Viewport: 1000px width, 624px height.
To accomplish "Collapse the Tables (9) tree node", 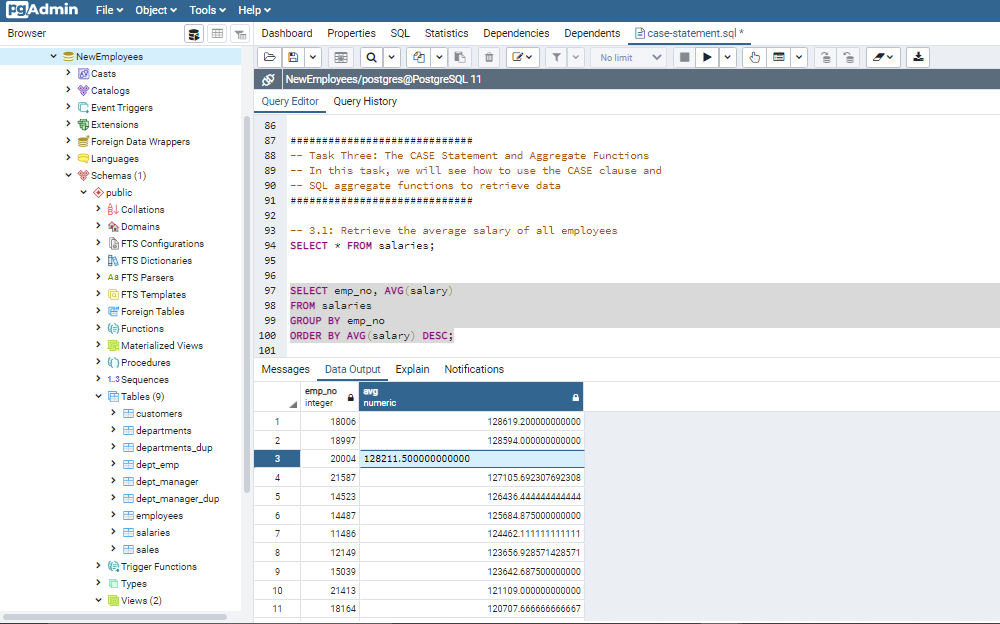I will point(98,397).
